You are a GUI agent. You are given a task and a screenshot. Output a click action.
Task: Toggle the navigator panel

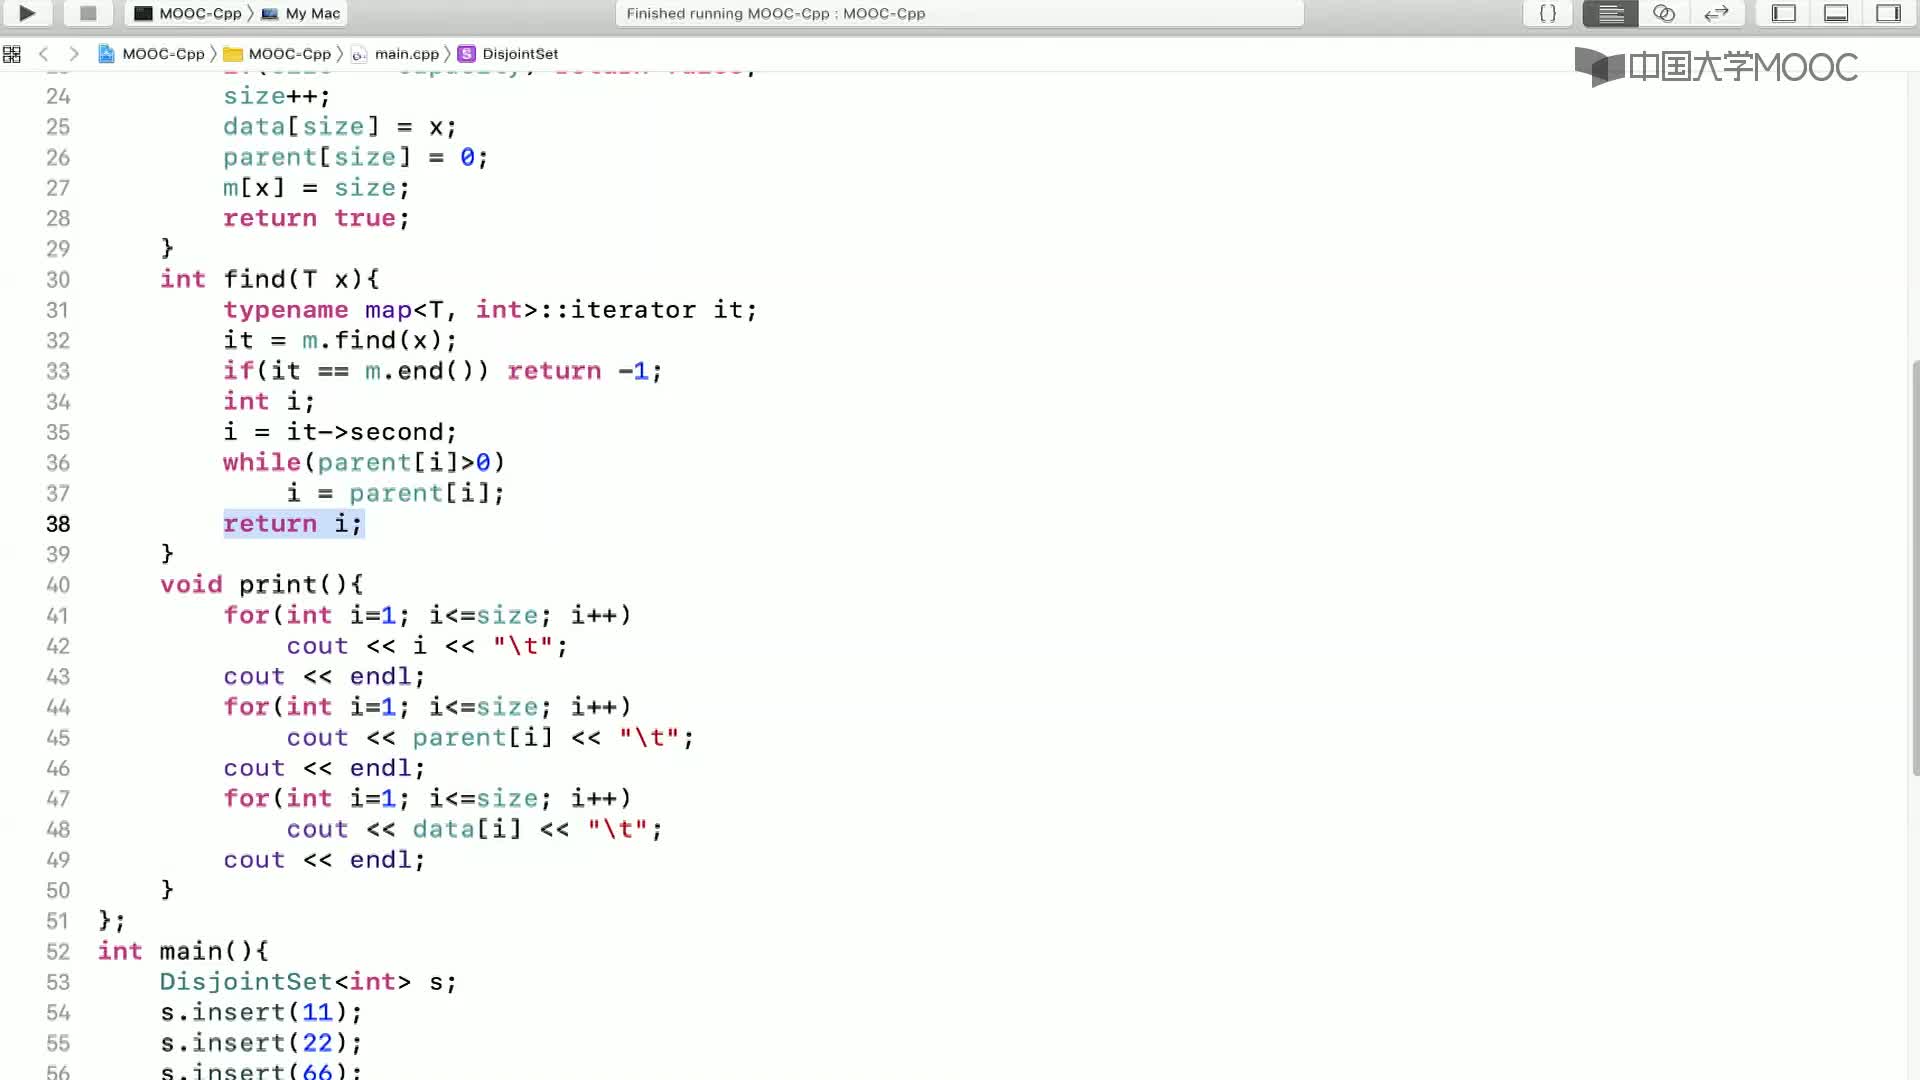coord(1784,13)
